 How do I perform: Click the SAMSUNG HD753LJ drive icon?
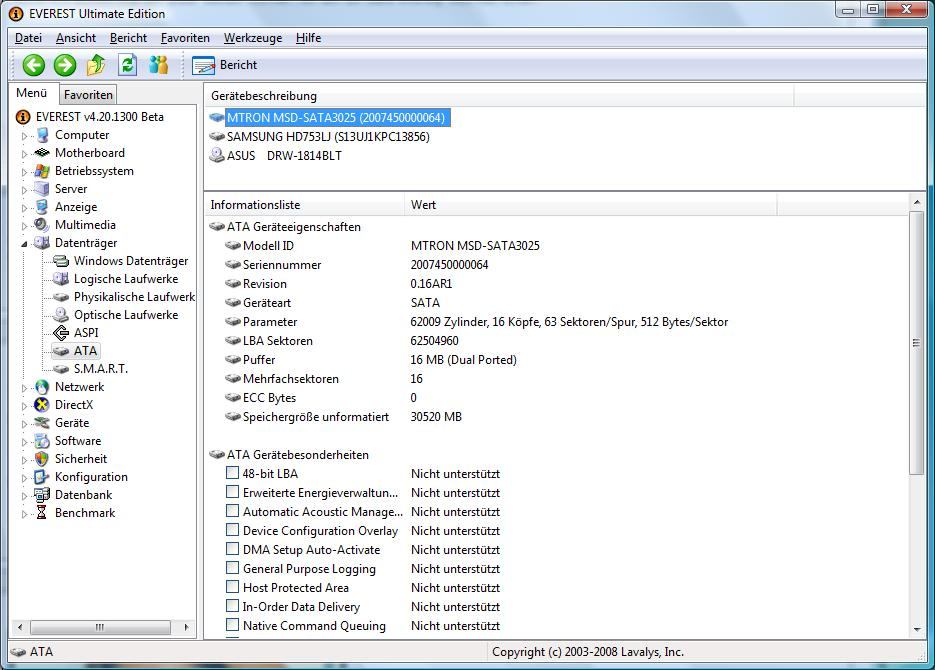(x=217, y=137)
